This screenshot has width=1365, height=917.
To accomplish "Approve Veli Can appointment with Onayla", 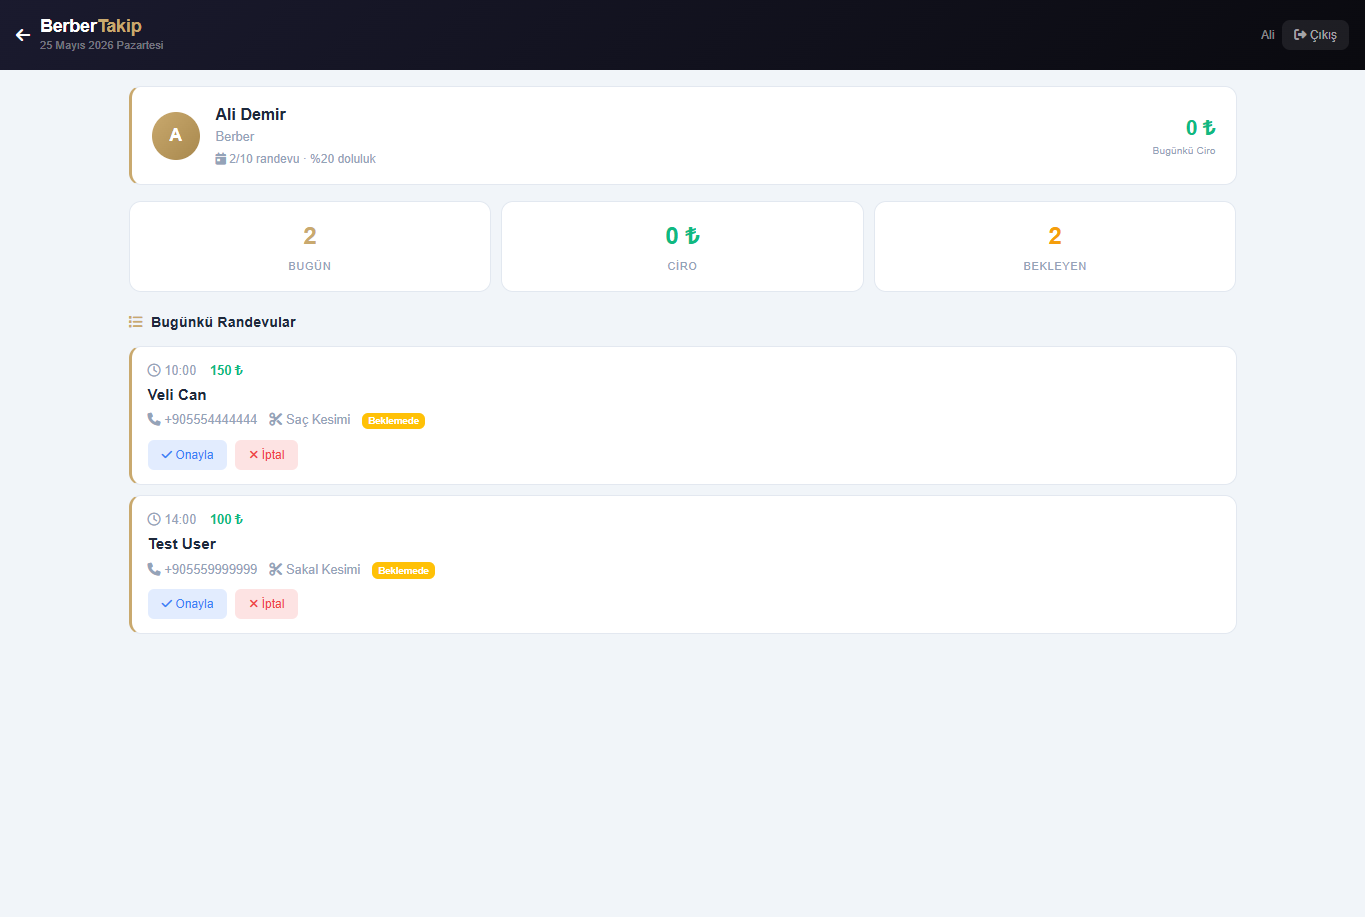I will pyautogui.click(x=187, y=455).
